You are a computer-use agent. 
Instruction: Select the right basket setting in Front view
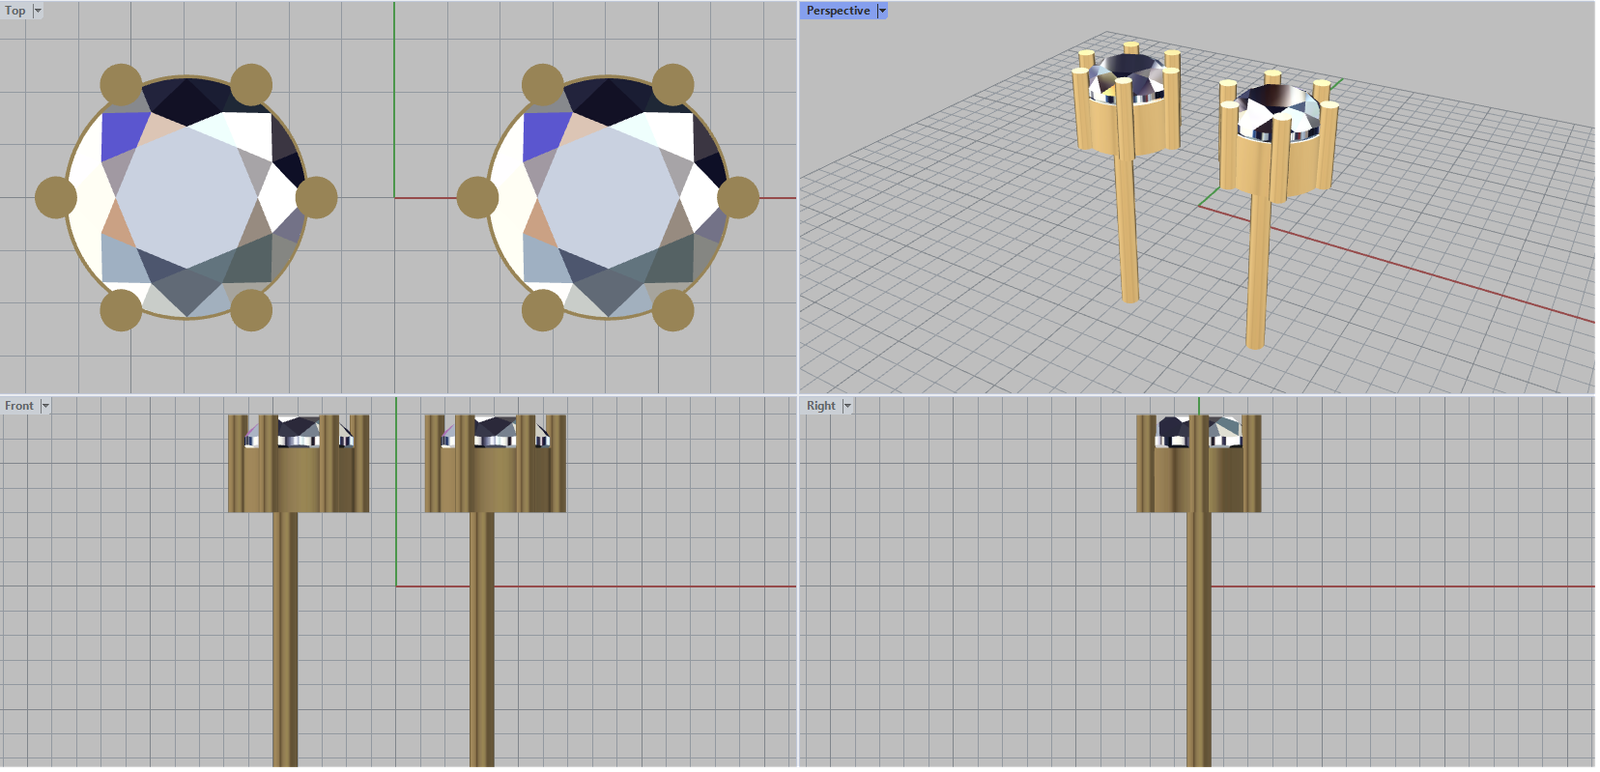coord(495,480)
